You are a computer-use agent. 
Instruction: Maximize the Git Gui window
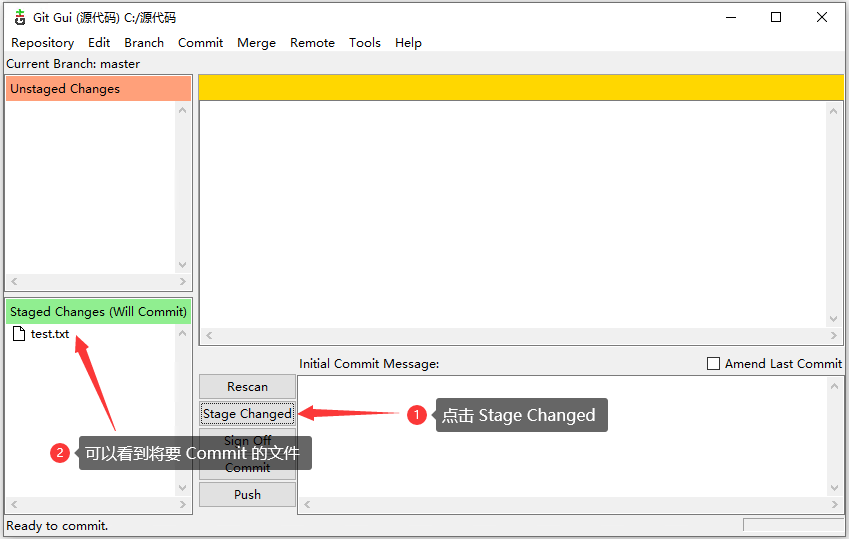click(x=776, y=17)
